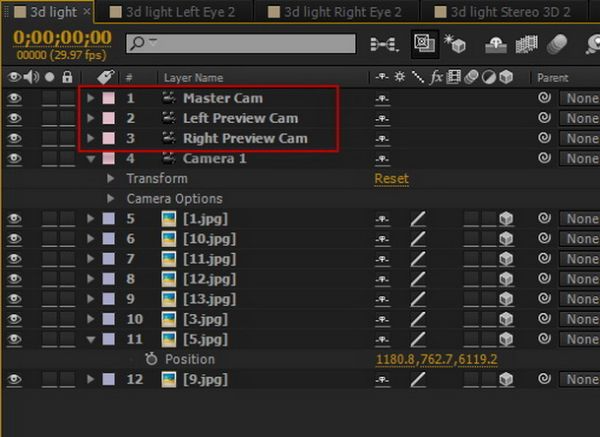Hide the Left Preview Cam layer
The width and height of the screenshot is (600, 437).
(14, 118)
